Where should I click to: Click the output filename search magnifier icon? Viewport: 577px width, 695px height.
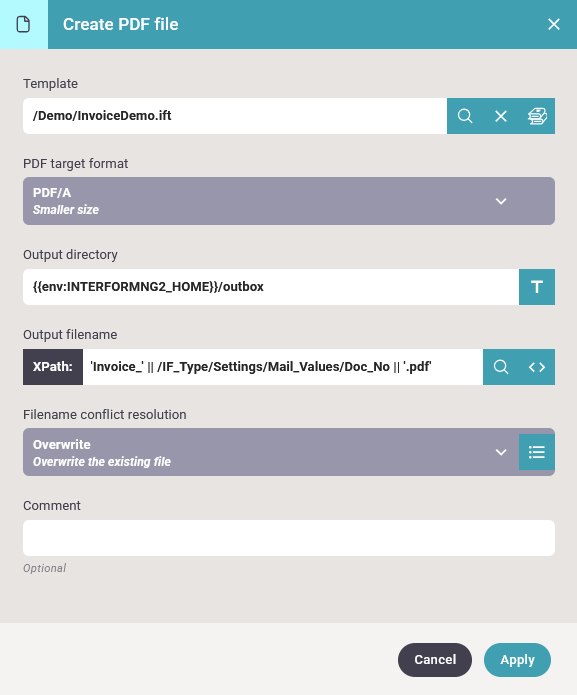(x=501, y=367)
